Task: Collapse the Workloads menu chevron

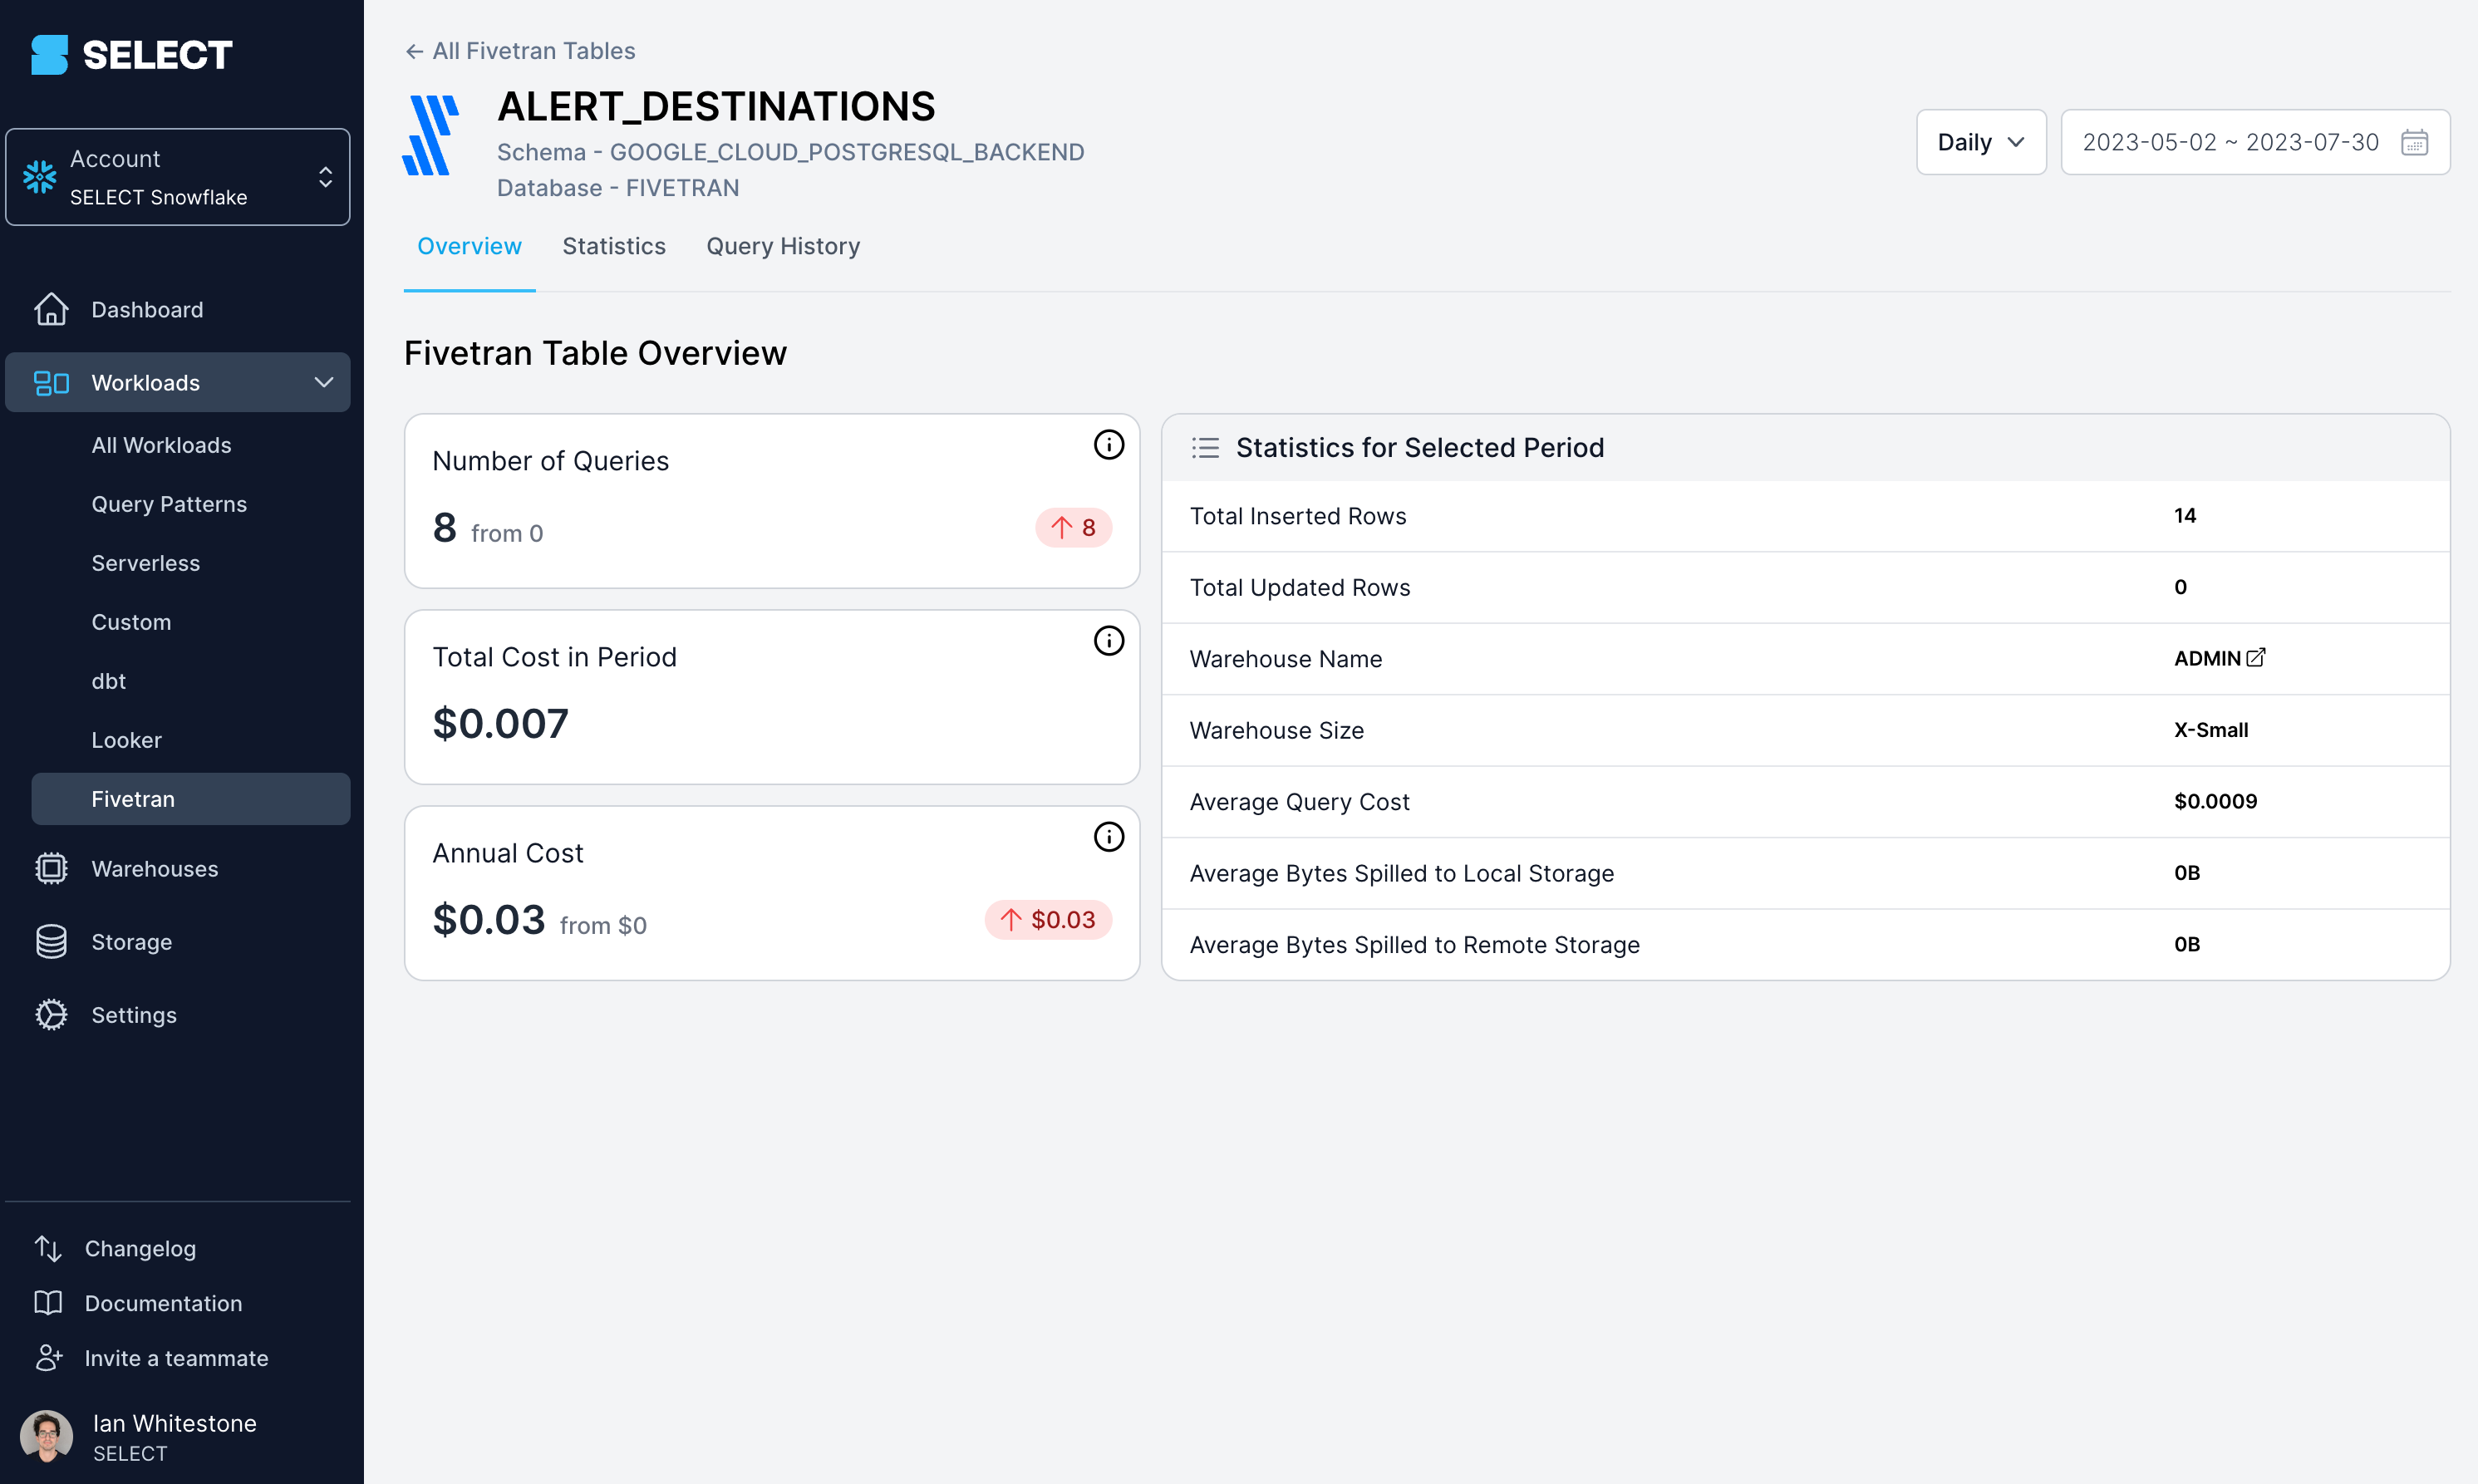Action: 324,383
